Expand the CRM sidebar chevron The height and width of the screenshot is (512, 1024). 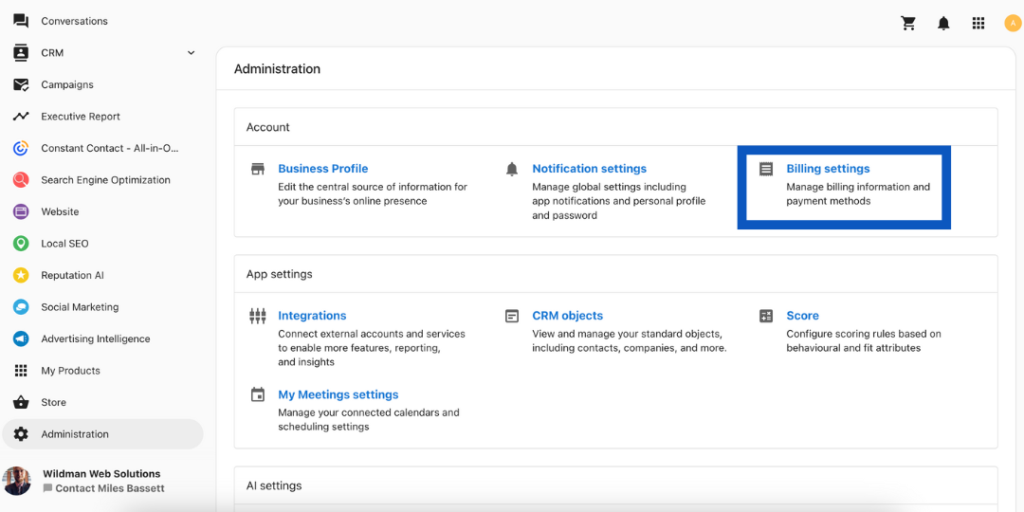(191, 53)
